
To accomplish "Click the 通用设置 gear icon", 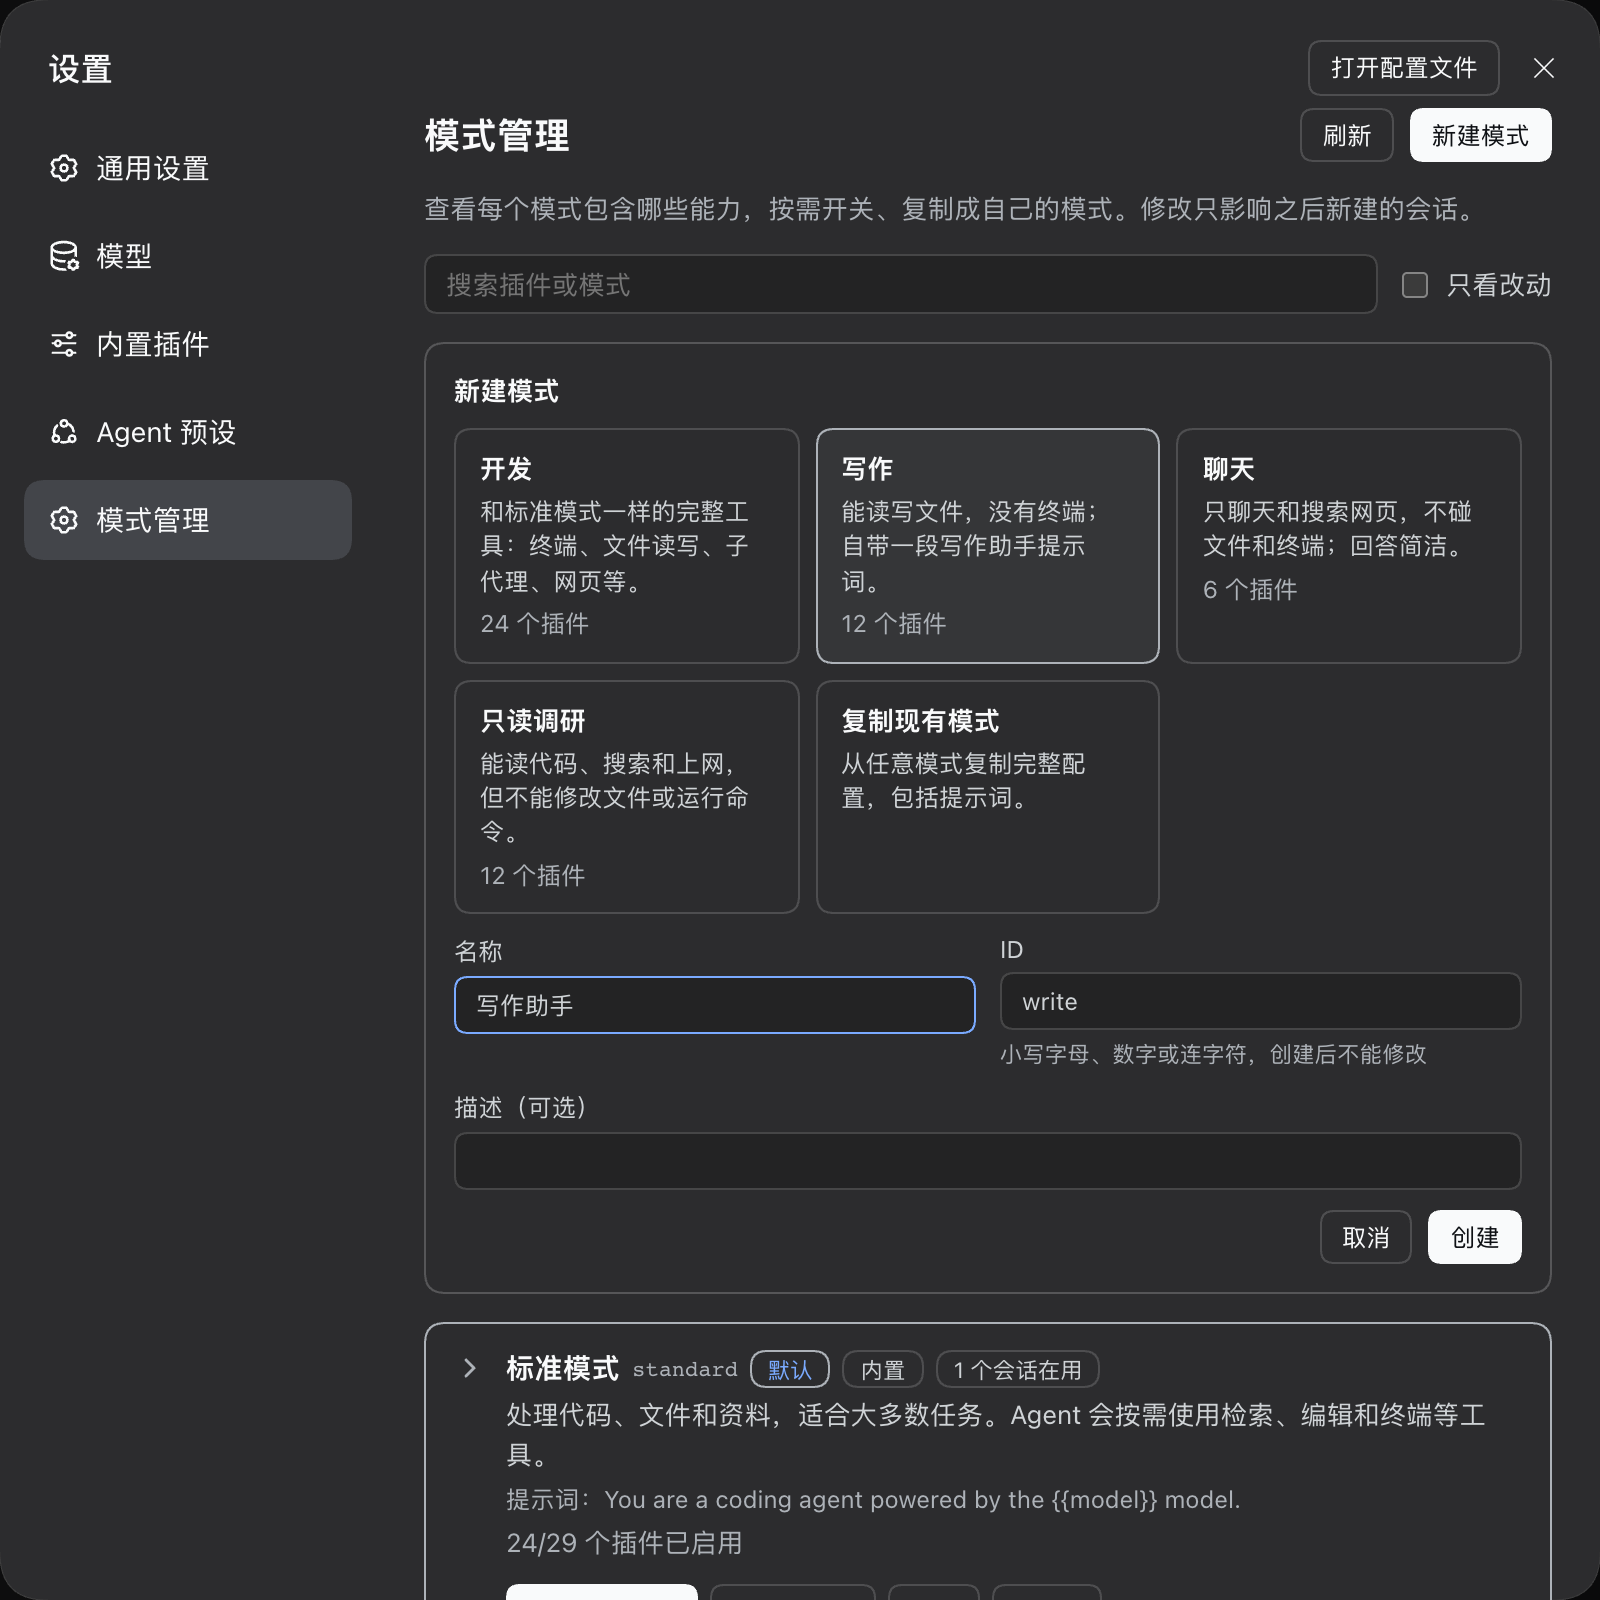I will point(64,168).
